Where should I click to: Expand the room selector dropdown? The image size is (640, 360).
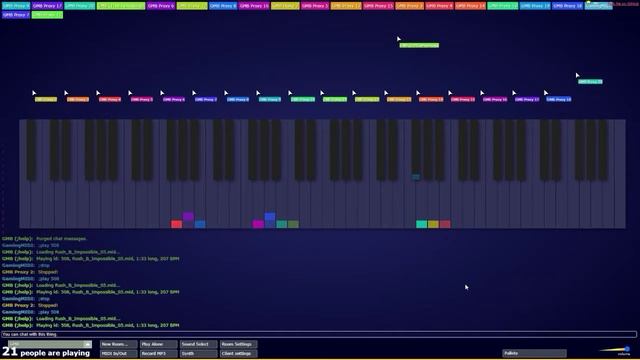point(87,344)
